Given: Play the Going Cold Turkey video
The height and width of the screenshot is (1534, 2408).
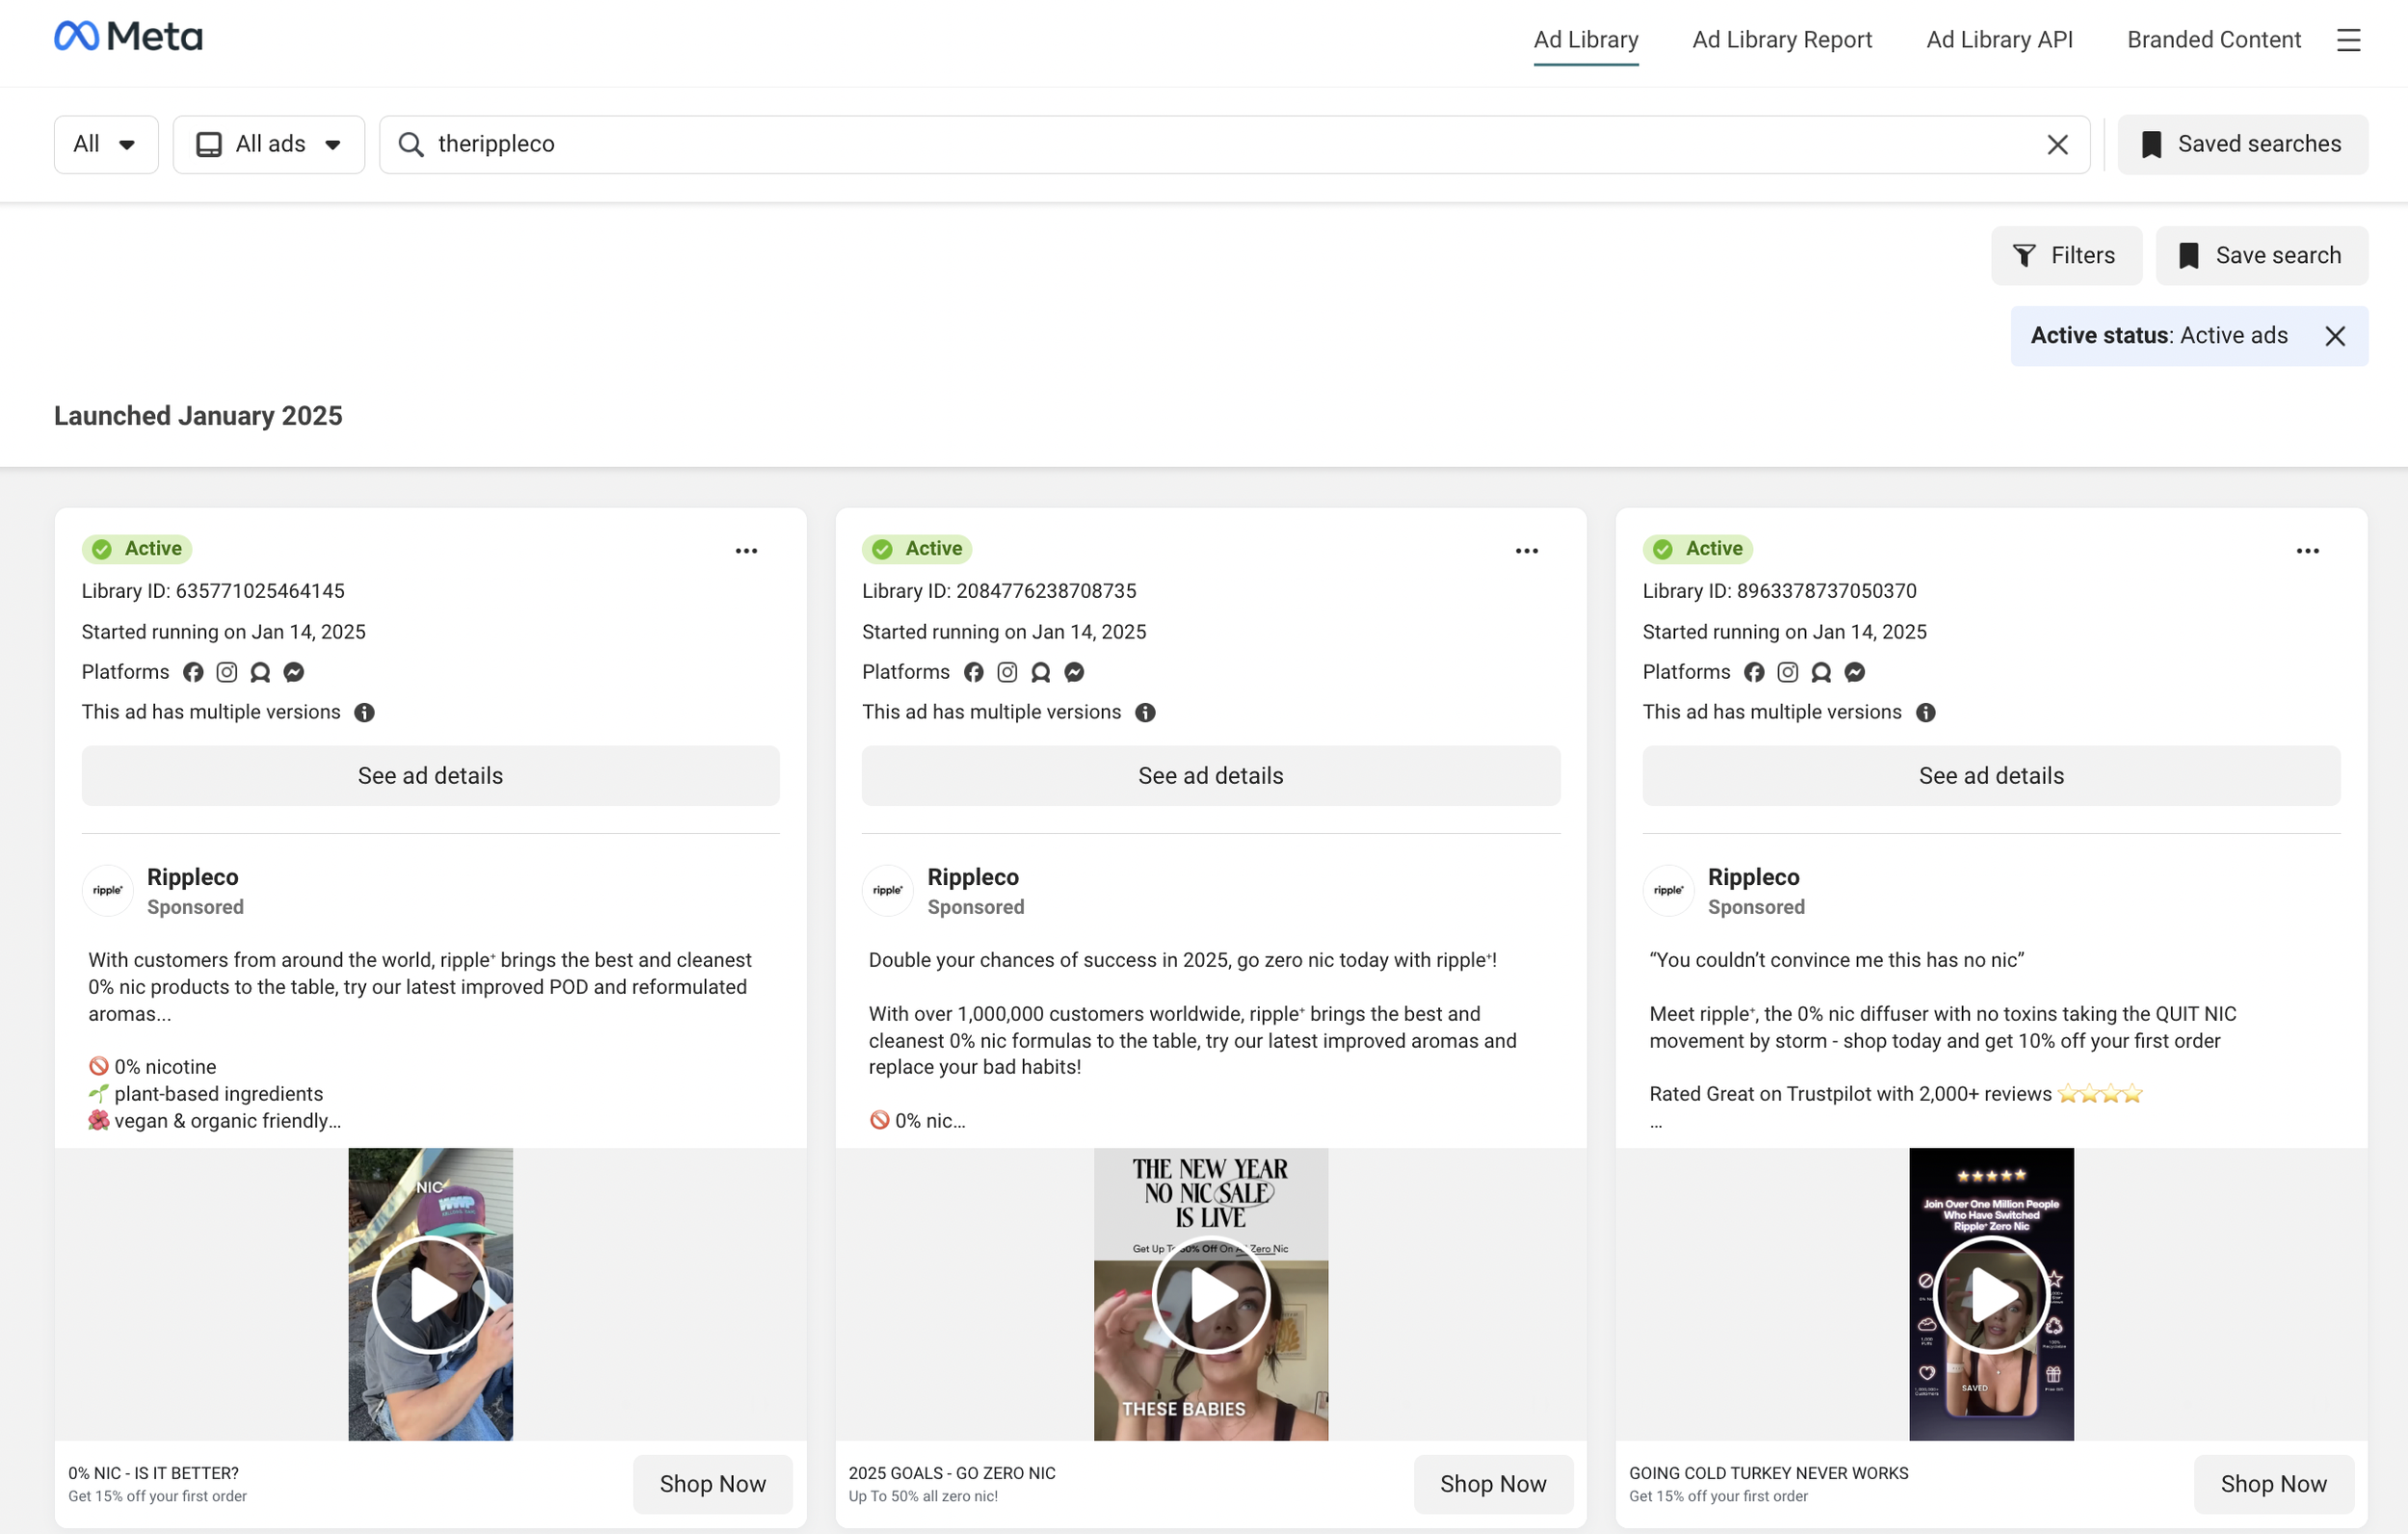Looking at the screenshot, I should pos(1991,1295).
